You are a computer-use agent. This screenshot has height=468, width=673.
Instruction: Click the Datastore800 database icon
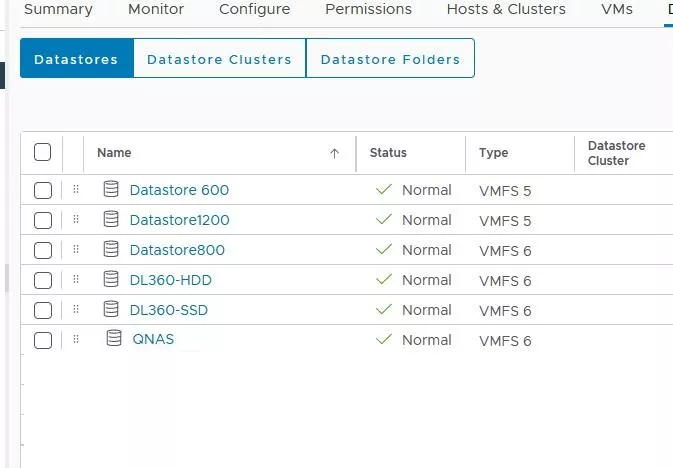111,249
